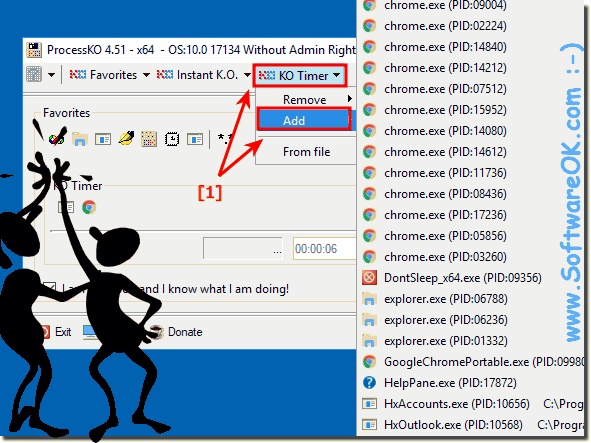Click the browse field with the ellipsis
This screenshot has height=443, width=591.
point(243,248)
